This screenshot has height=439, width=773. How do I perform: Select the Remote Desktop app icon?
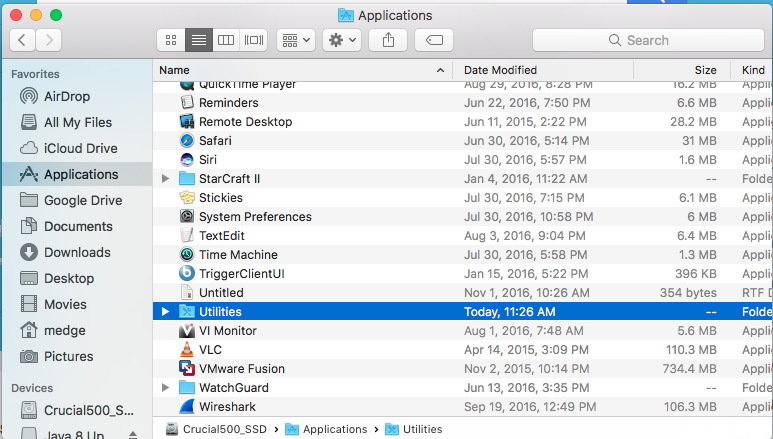(187, 121)
